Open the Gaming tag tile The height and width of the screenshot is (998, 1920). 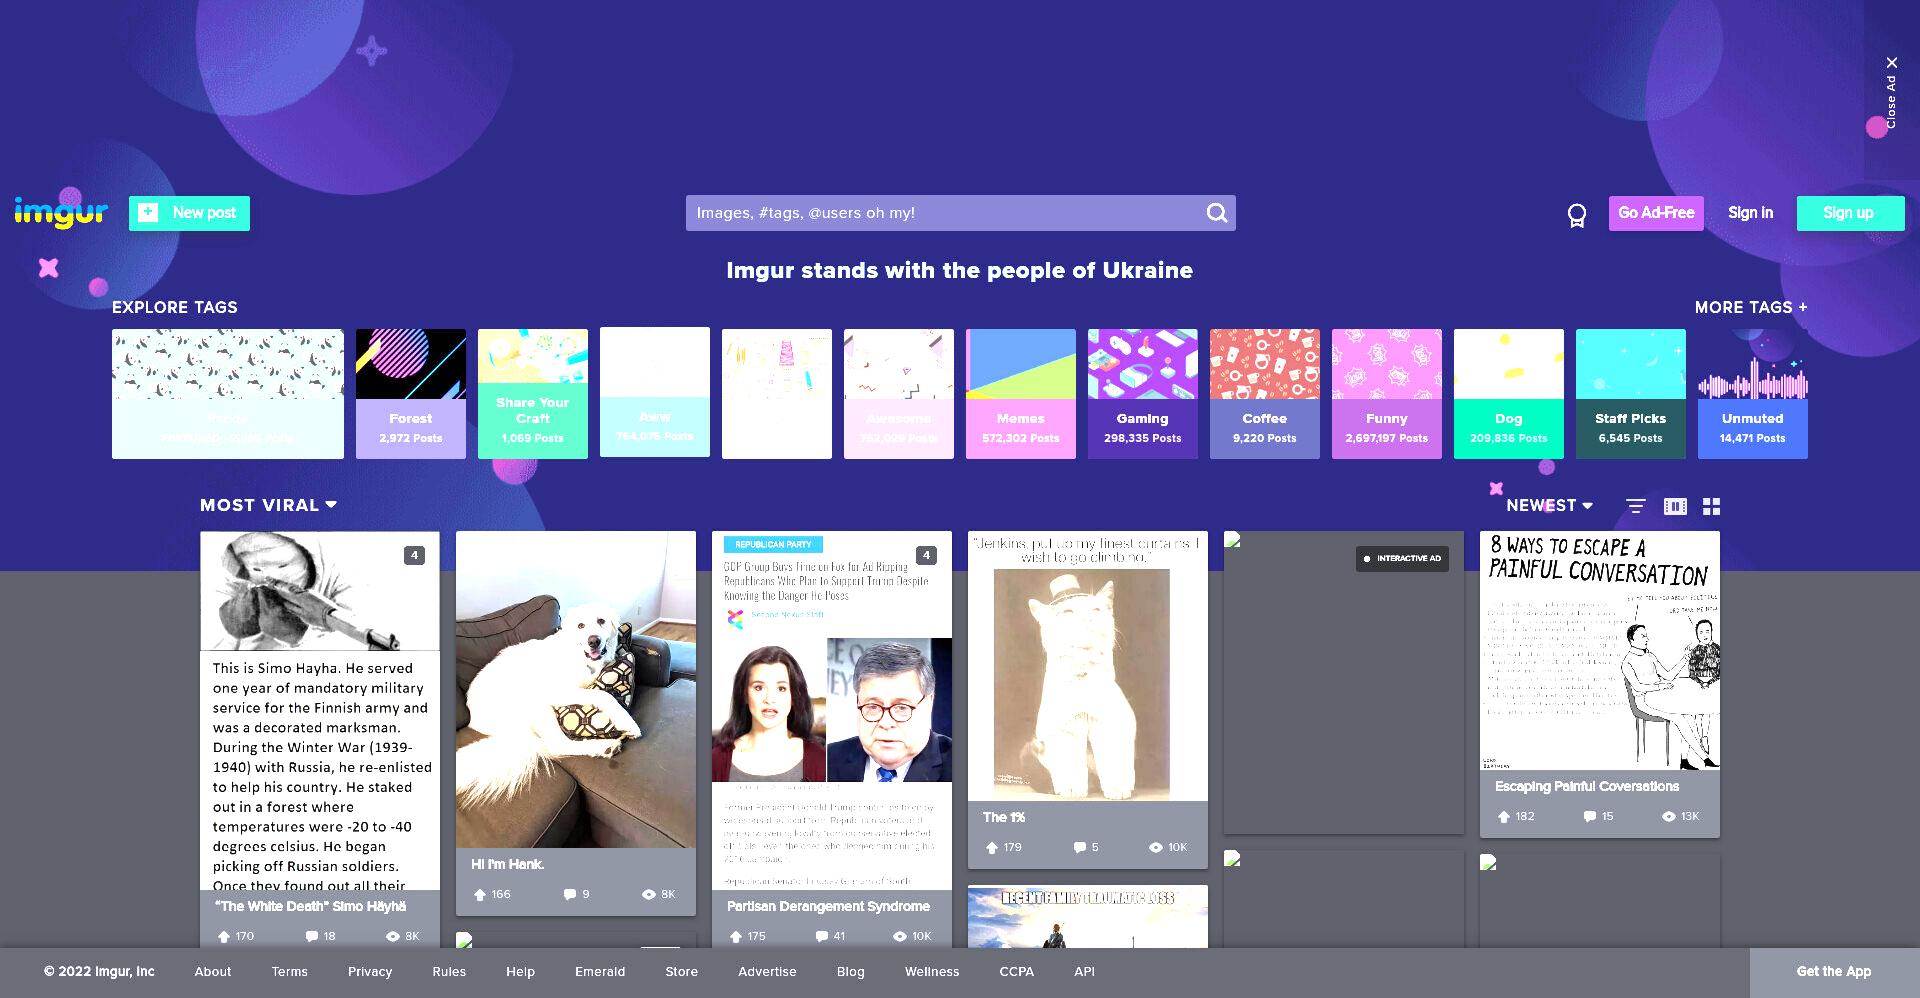click(1143, 394)
